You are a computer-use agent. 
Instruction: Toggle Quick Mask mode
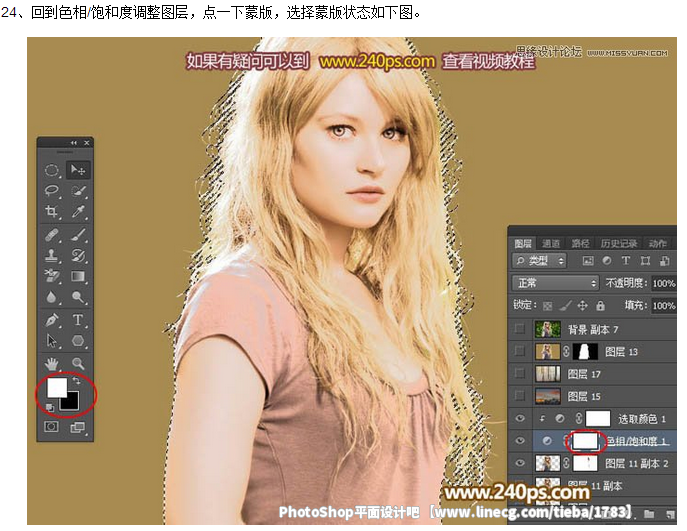point(51,426)
